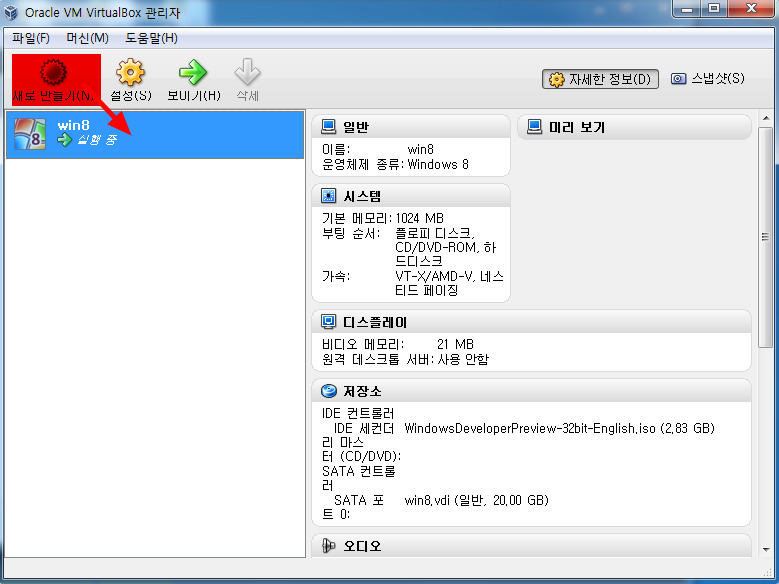Click the Preview (미리 보기) monitor icon
Image resolution: width=779 pixels, height=584 pixels.
[534, 127]
